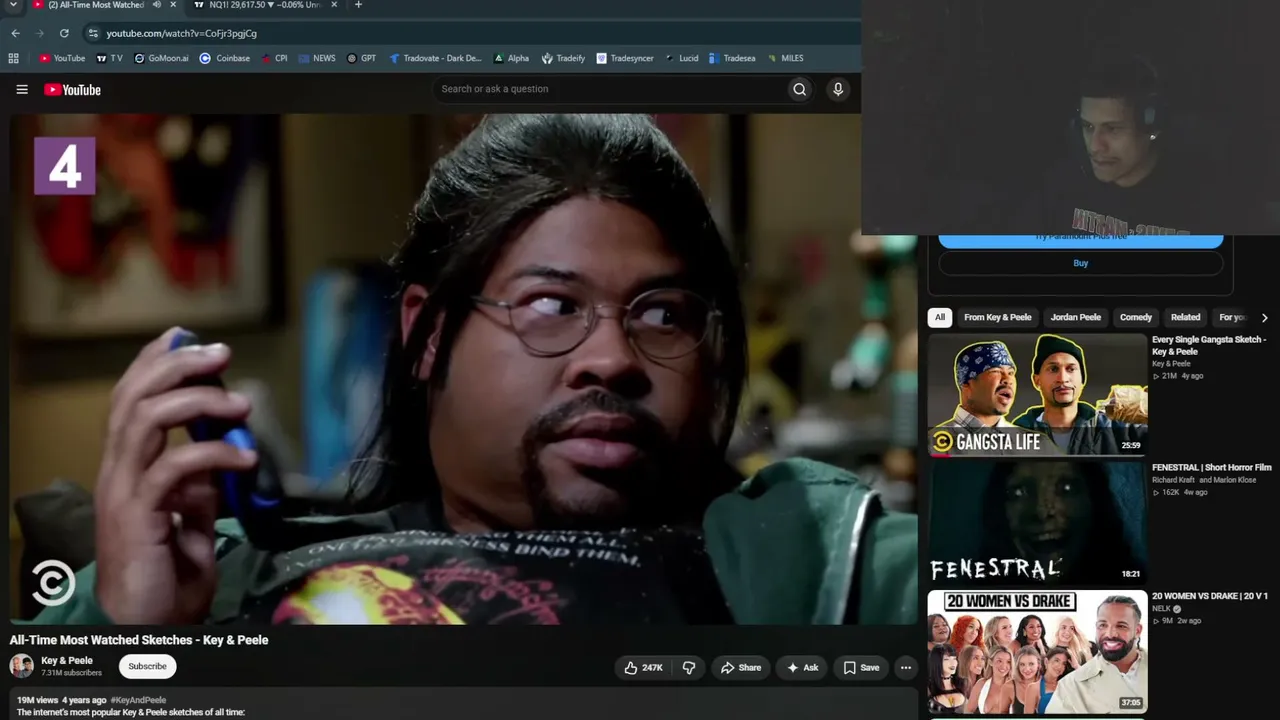Open the bookmarks apps grid icon
This screenshot has height=720, width=1280.
(14, 58)
